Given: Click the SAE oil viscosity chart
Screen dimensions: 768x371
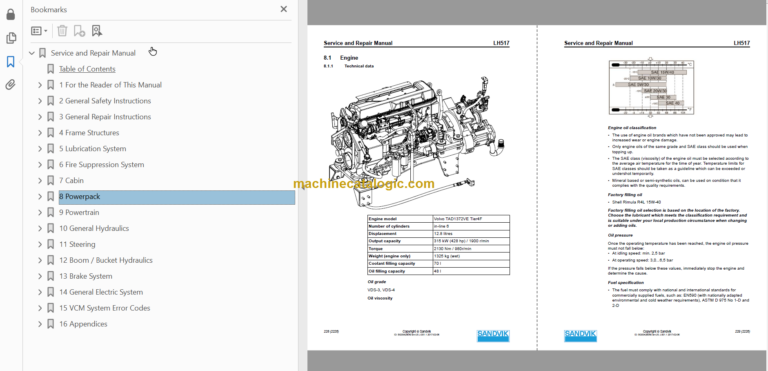Looking at the screenshot, I should [x=651, y=87].
